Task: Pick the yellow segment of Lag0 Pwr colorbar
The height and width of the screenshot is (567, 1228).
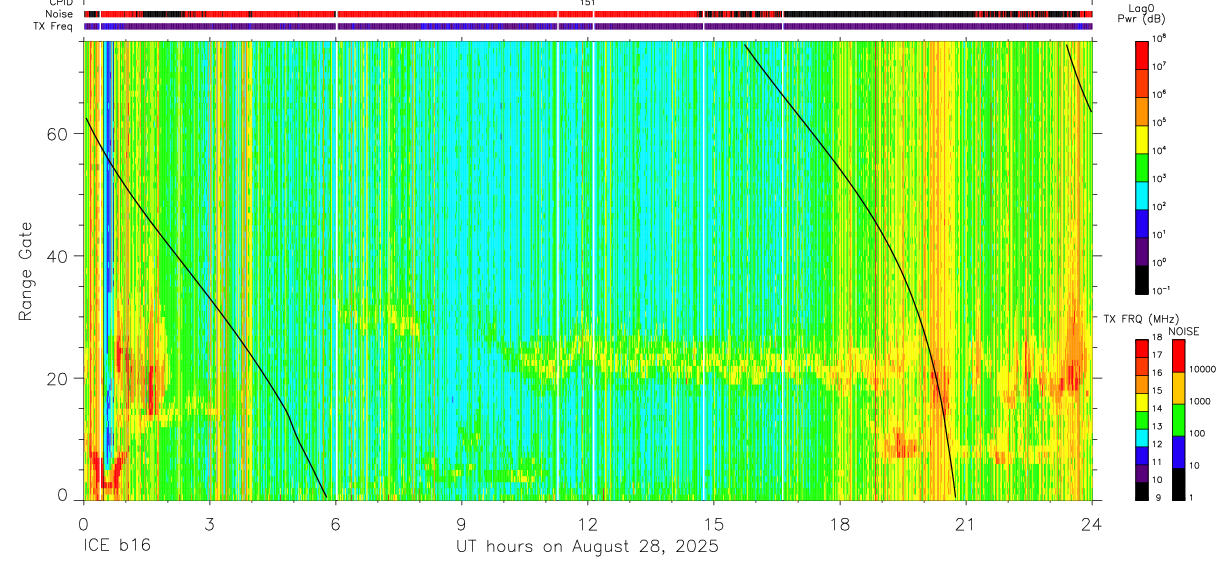Action: pos(1142,139)
